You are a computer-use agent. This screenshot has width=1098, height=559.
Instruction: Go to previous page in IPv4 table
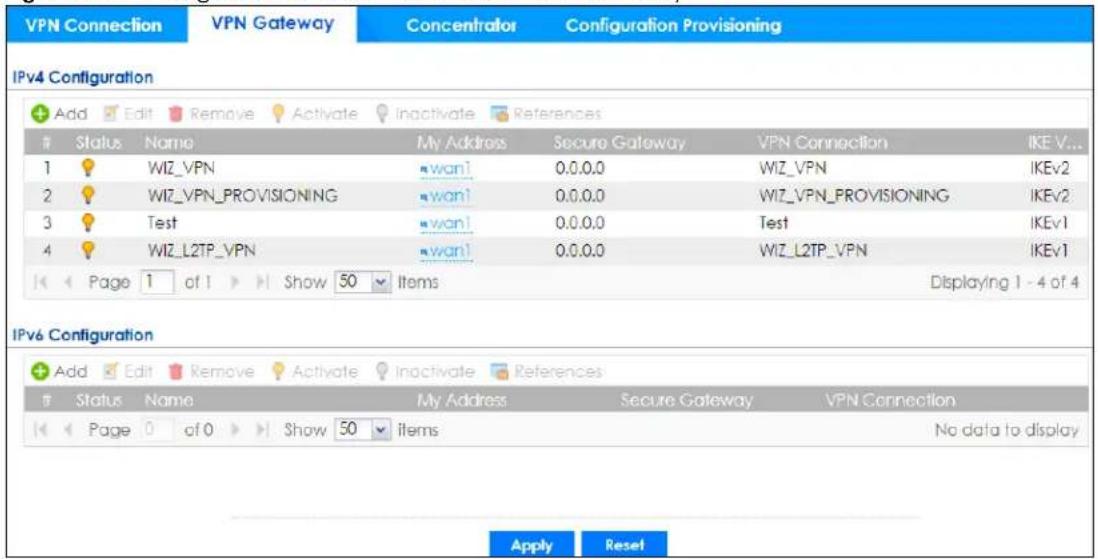point(69,282)
